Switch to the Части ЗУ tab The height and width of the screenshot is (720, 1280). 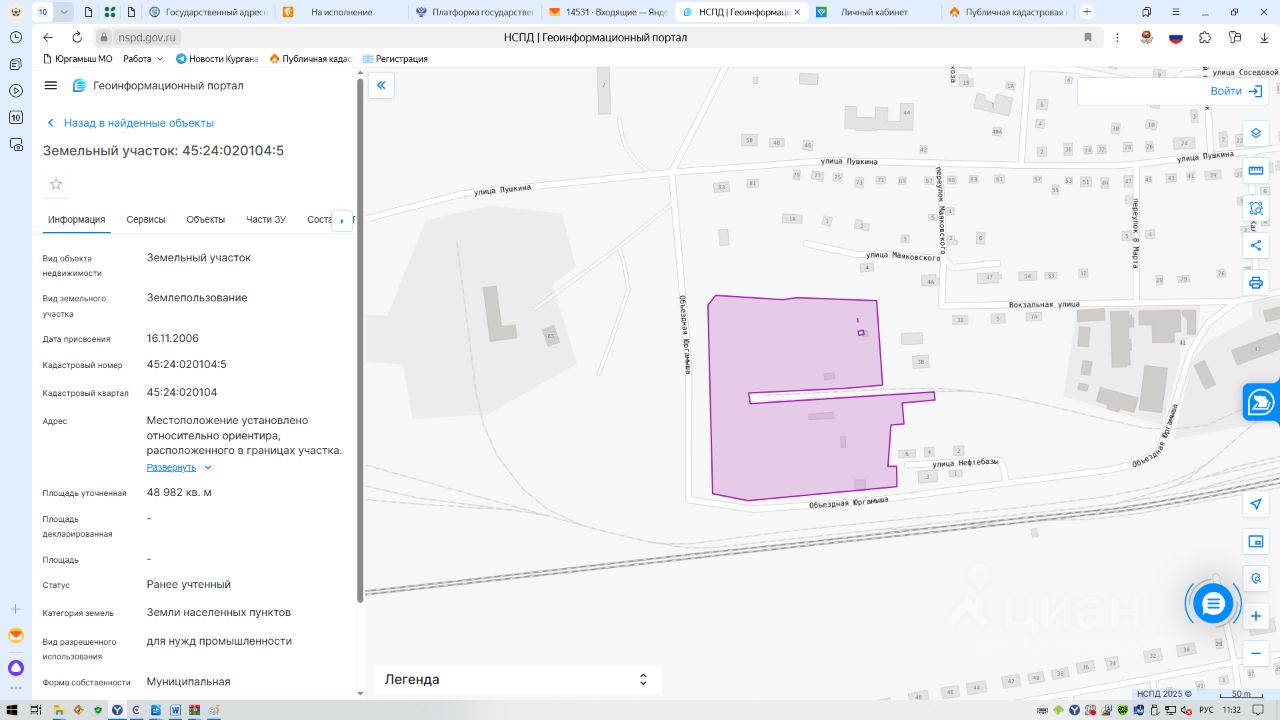[266, 220]
